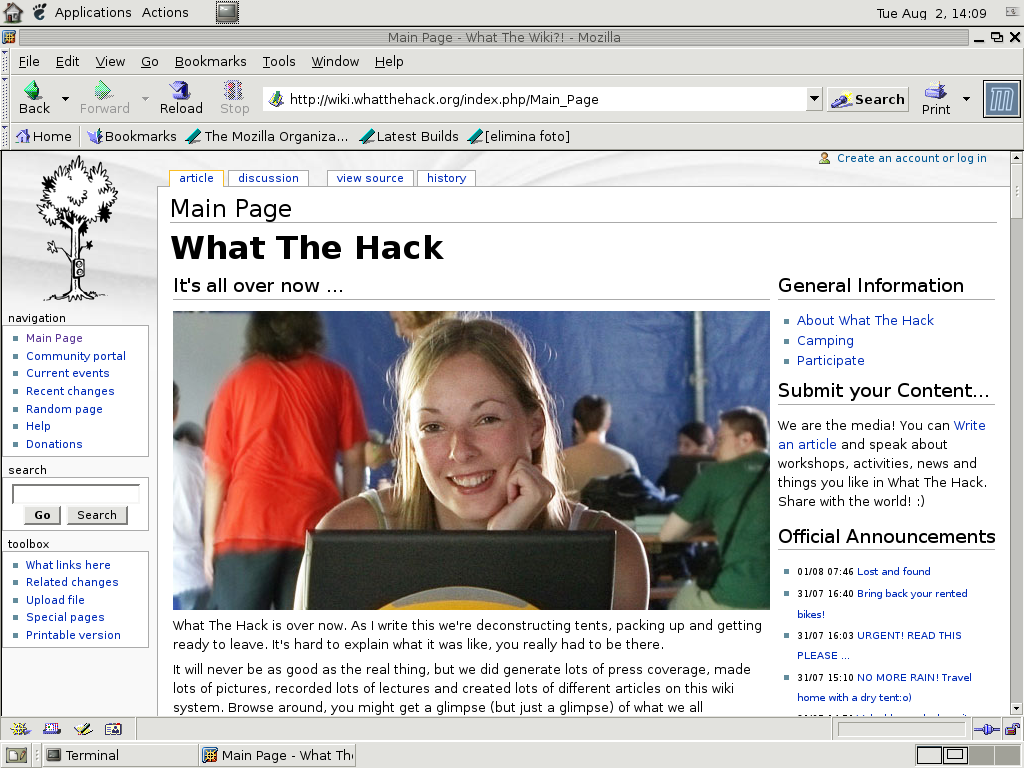This screenshot has width=1024, height=768.
Task: Click the Back navigation arrow icon
Action: point(33,90)
